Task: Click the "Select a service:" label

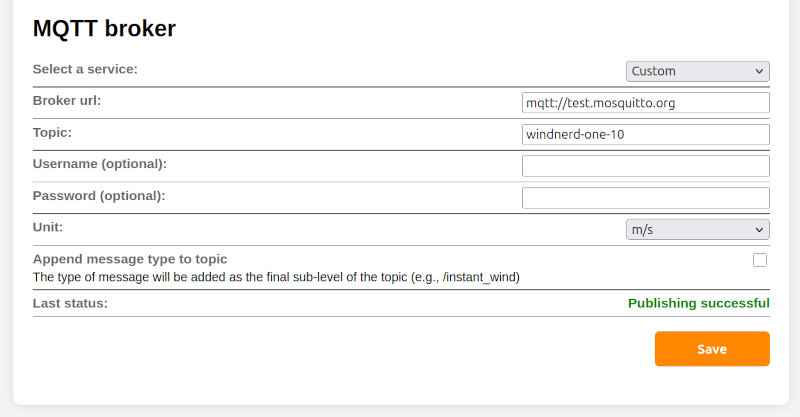Action: [85, 69]
